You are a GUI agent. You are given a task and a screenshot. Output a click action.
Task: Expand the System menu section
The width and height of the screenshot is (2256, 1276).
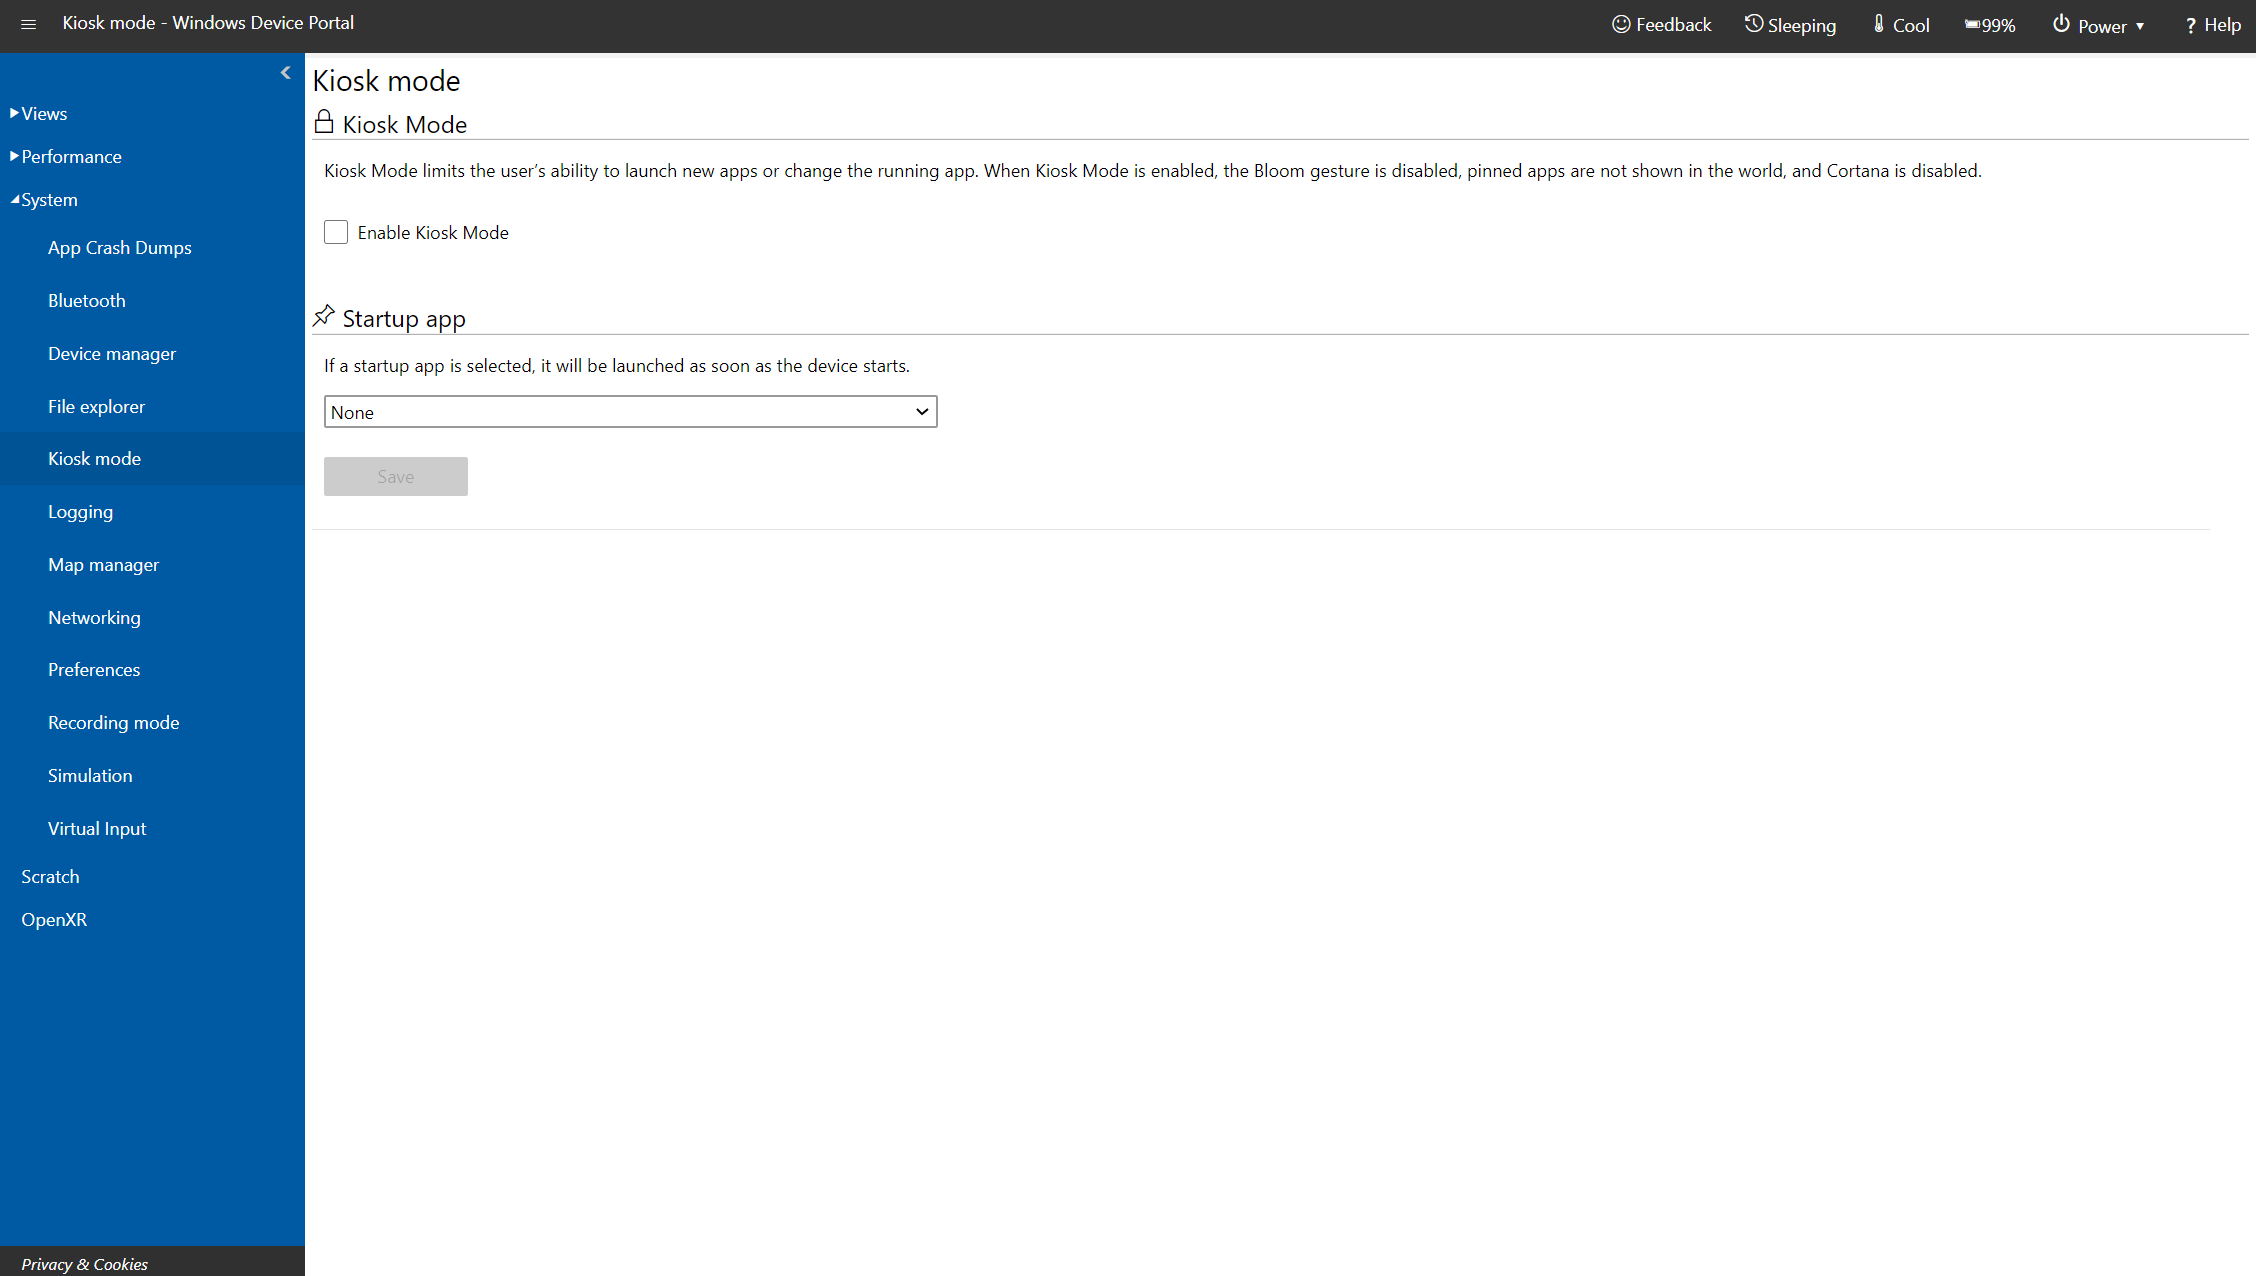[46, 198]
